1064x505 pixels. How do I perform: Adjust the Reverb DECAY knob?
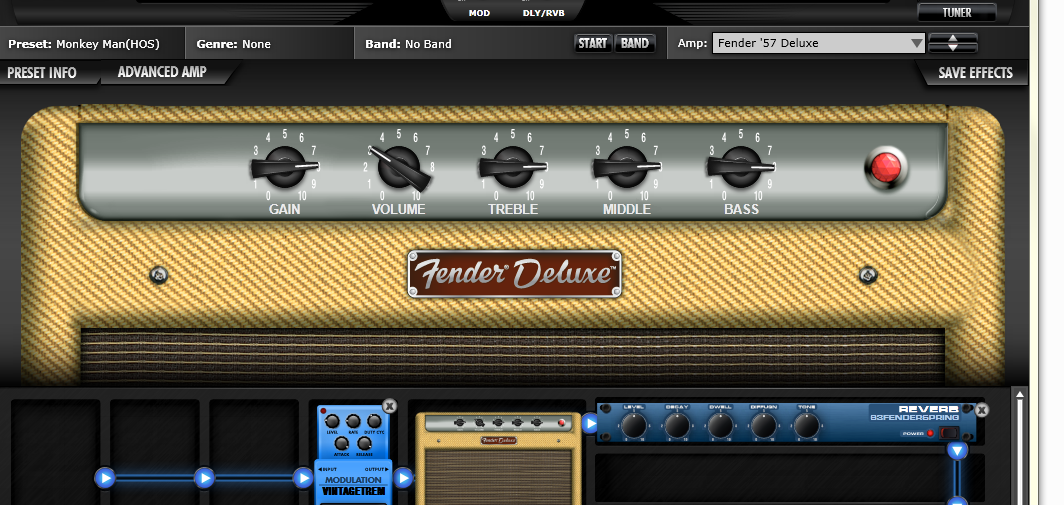(x=677, y=426)
